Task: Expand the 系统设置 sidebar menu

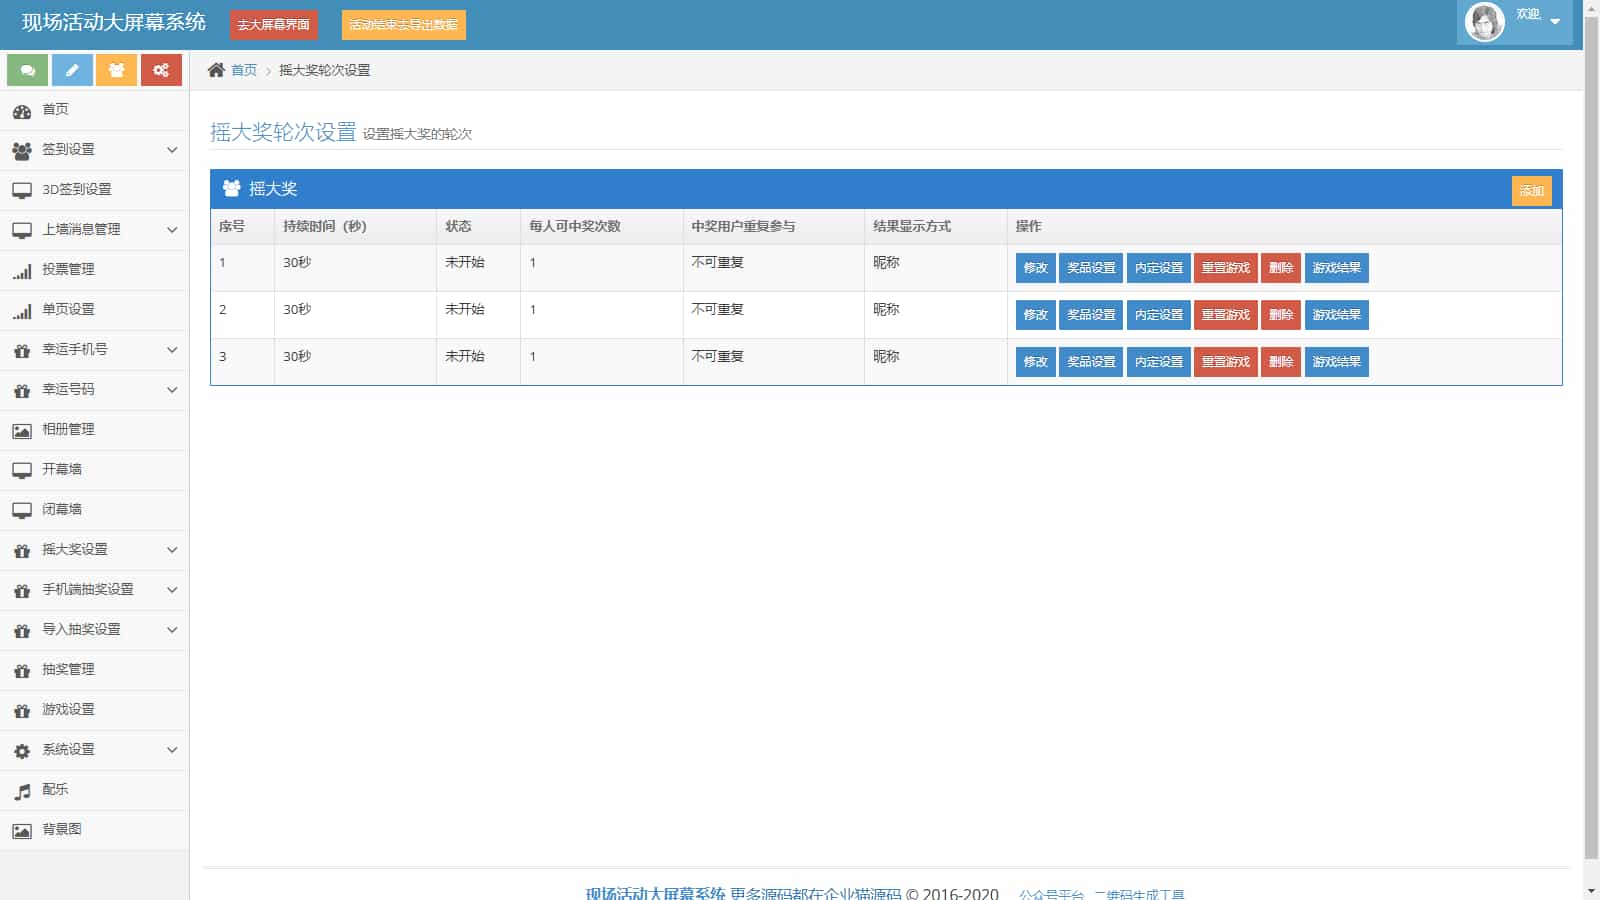Action: (x=94, y=750)
